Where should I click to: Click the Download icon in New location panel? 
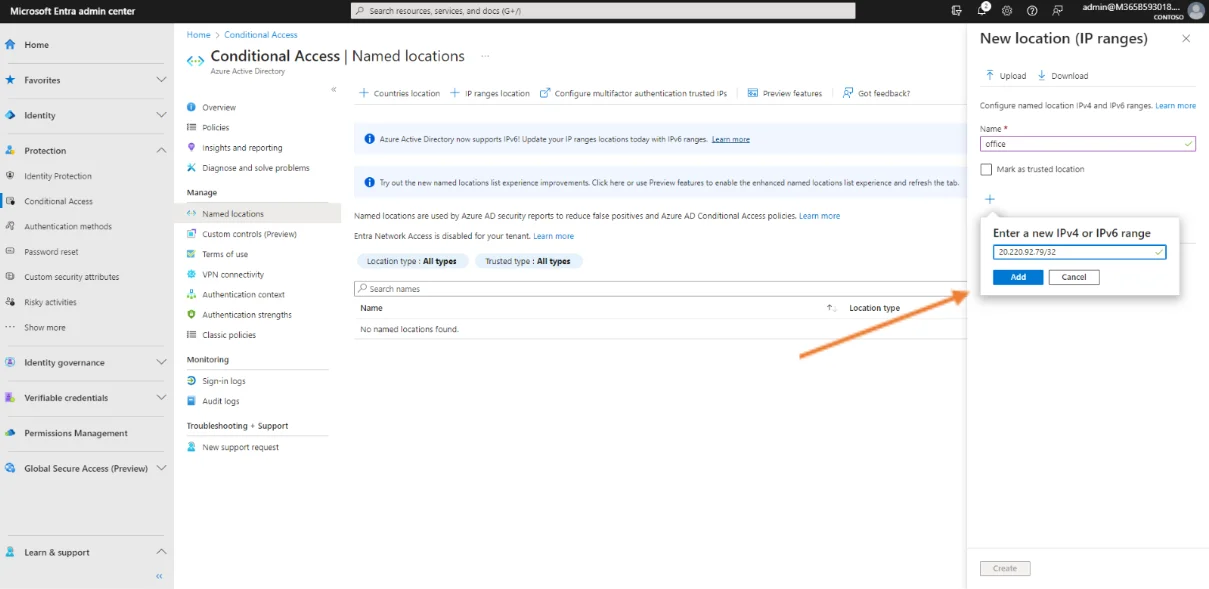(1041, 76)
